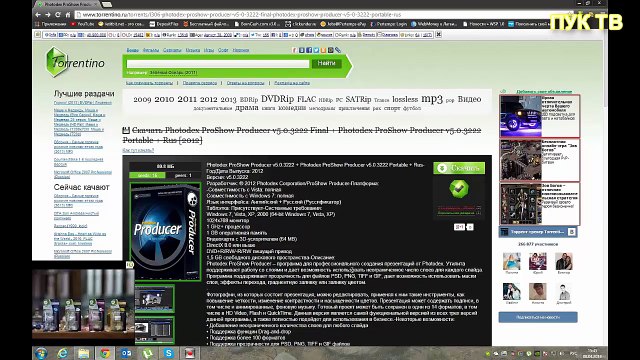Open the Фильмы menu item

151,50
